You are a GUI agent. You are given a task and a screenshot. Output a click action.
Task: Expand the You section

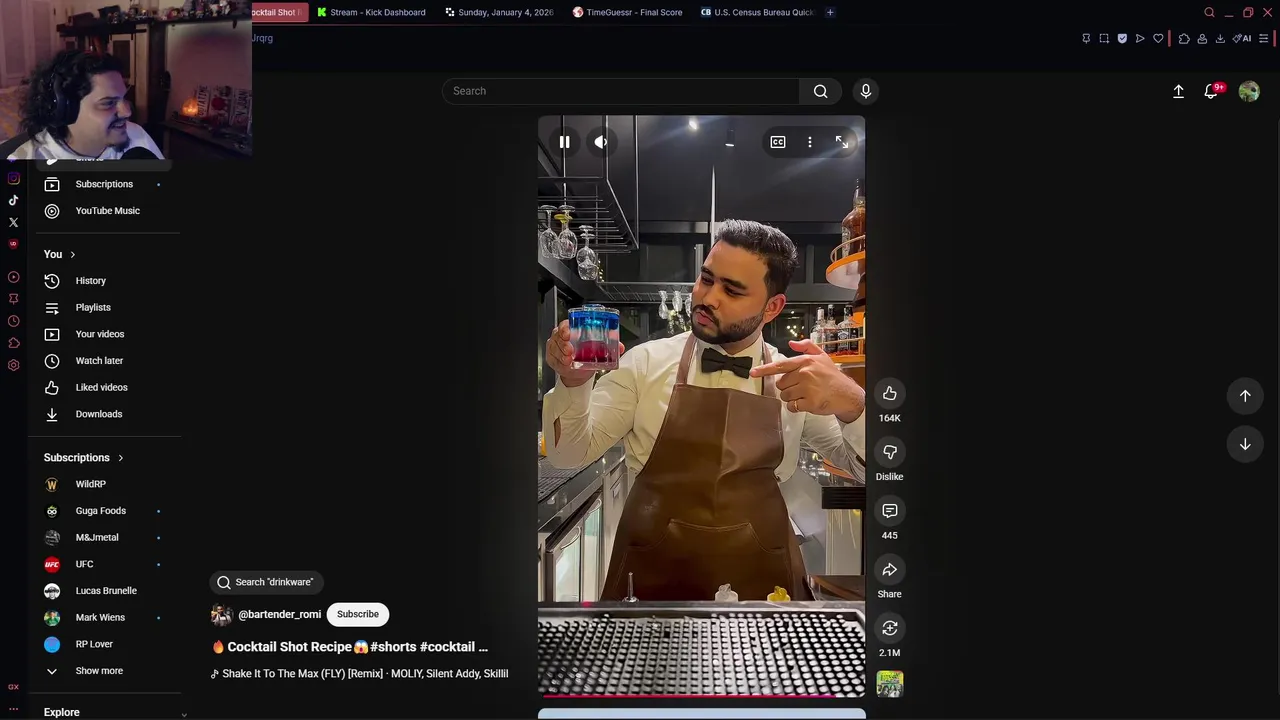[60, 254]
